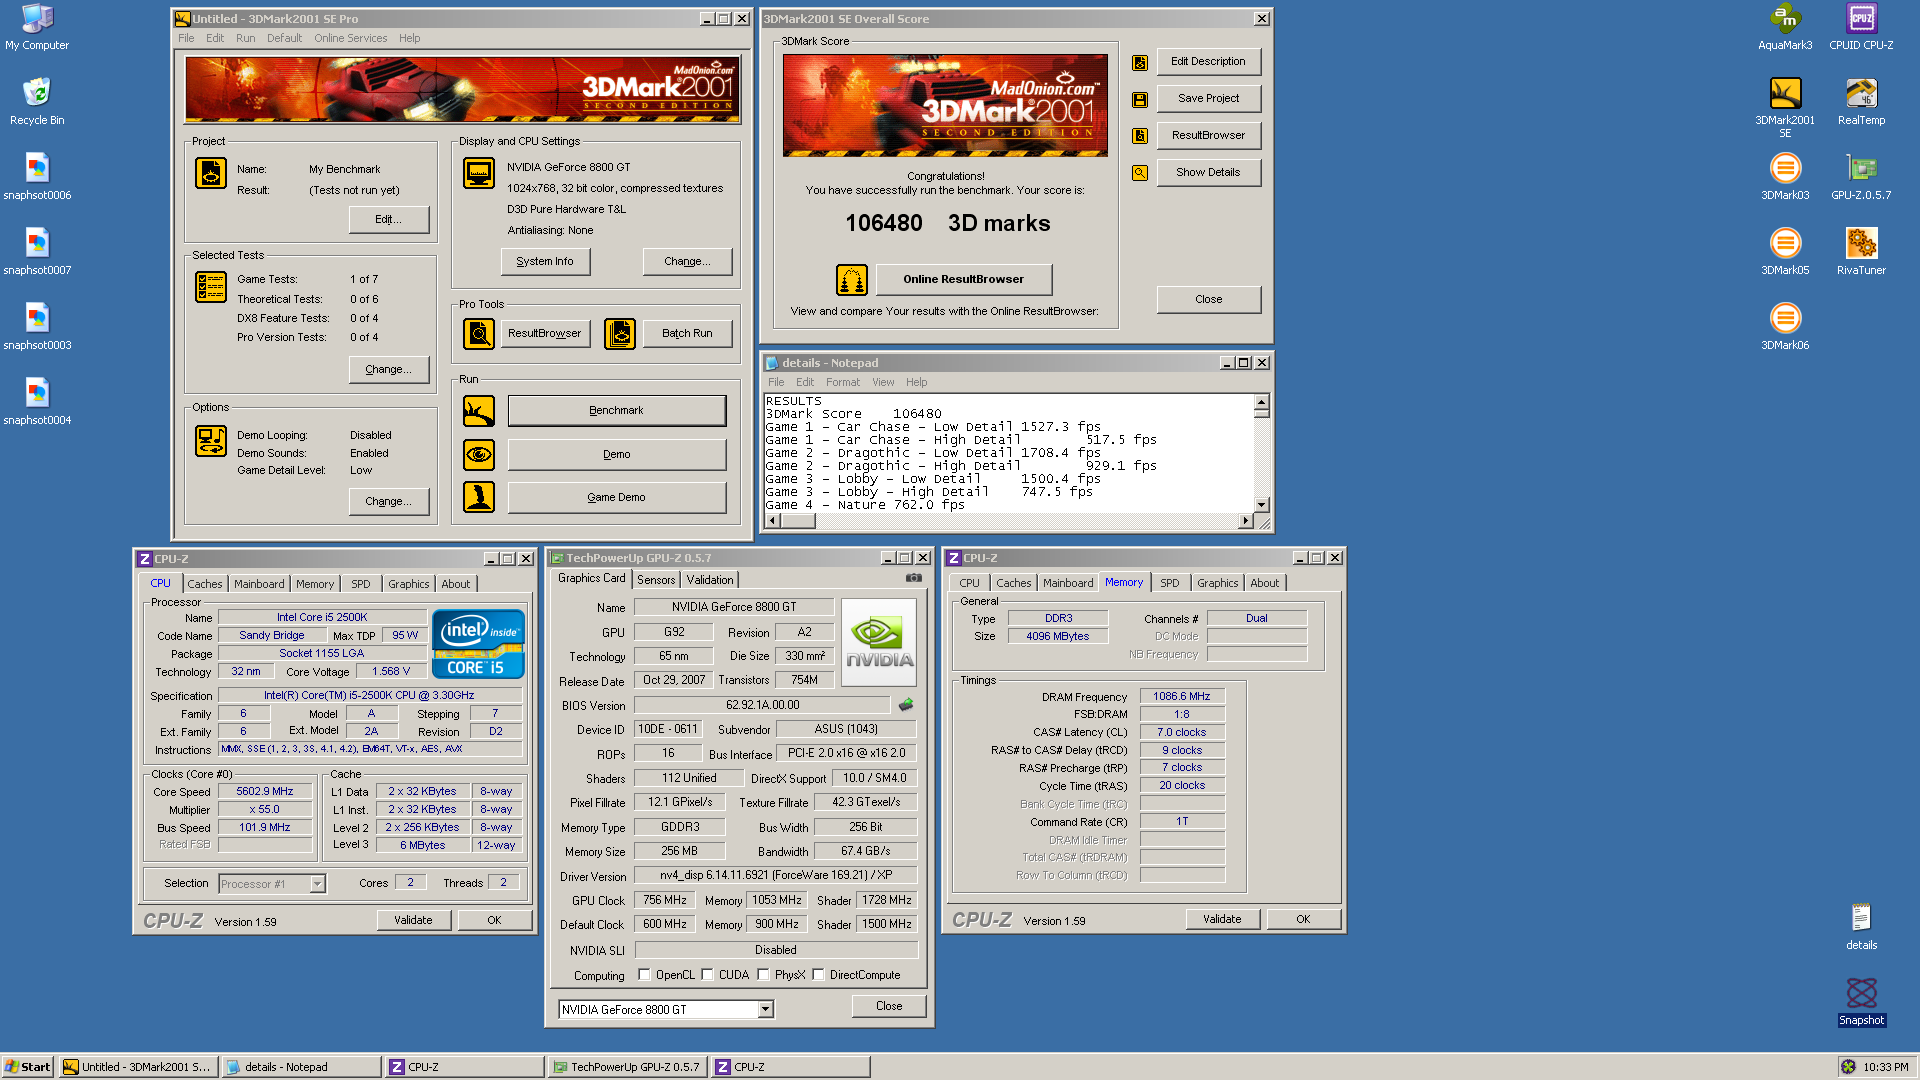Image resolution: width=1920 pixels, height=1080 pixels.
Task: Open the Format menu in Notepad
Action: click(843, 382)
